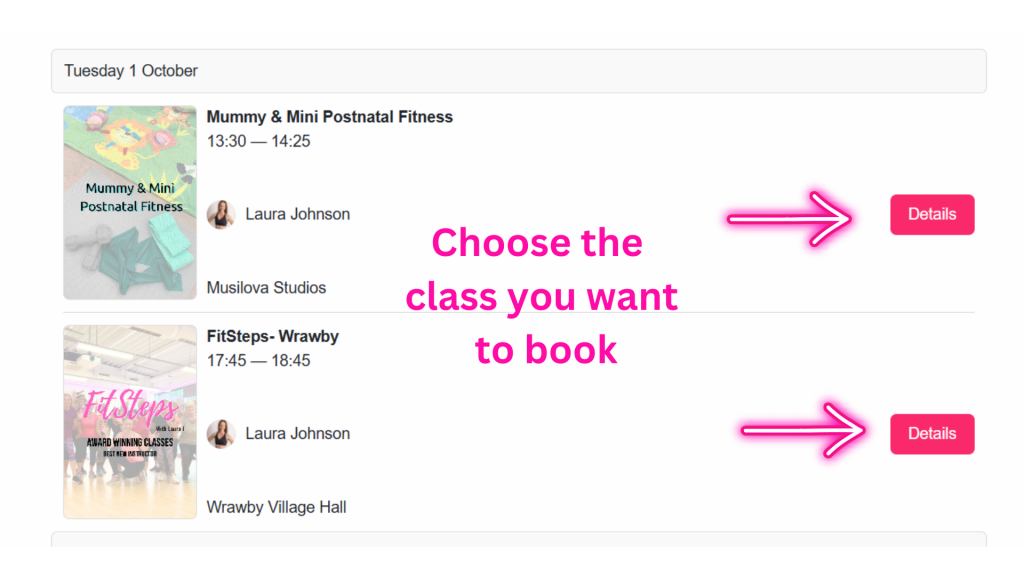Click Laura Johnson's avatar in FitSteps class
1024x576 pixels.
click(x=220, y=434)
